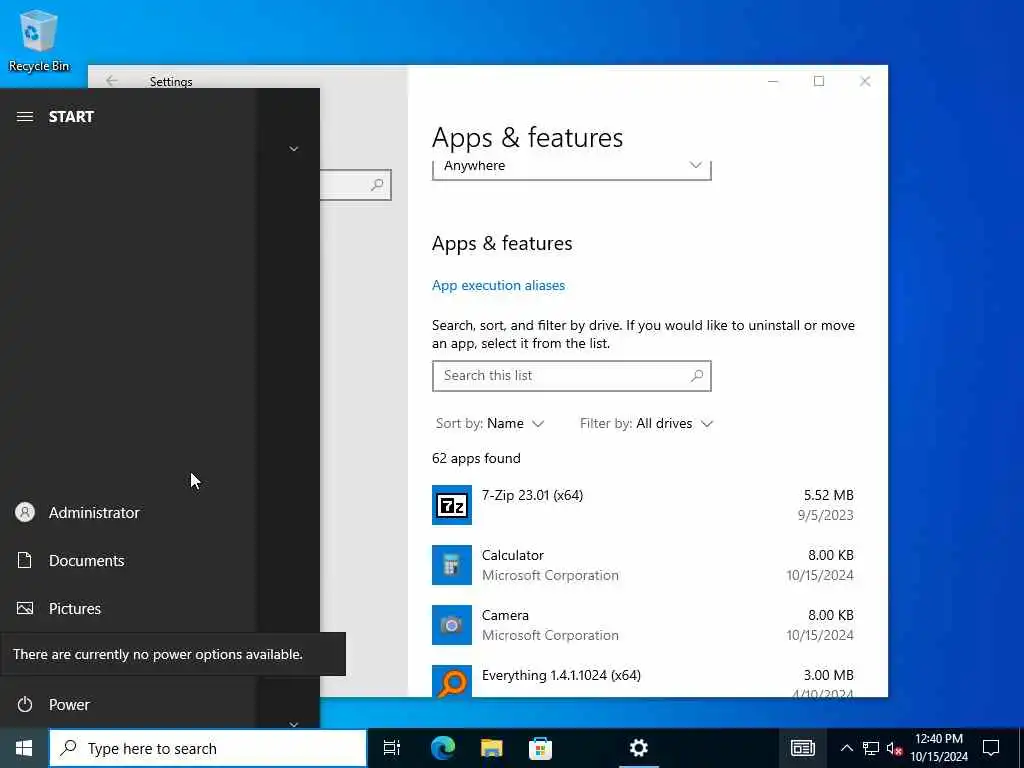Open the notification center icon
1024x768 pixels.
(x=991, y=748)
